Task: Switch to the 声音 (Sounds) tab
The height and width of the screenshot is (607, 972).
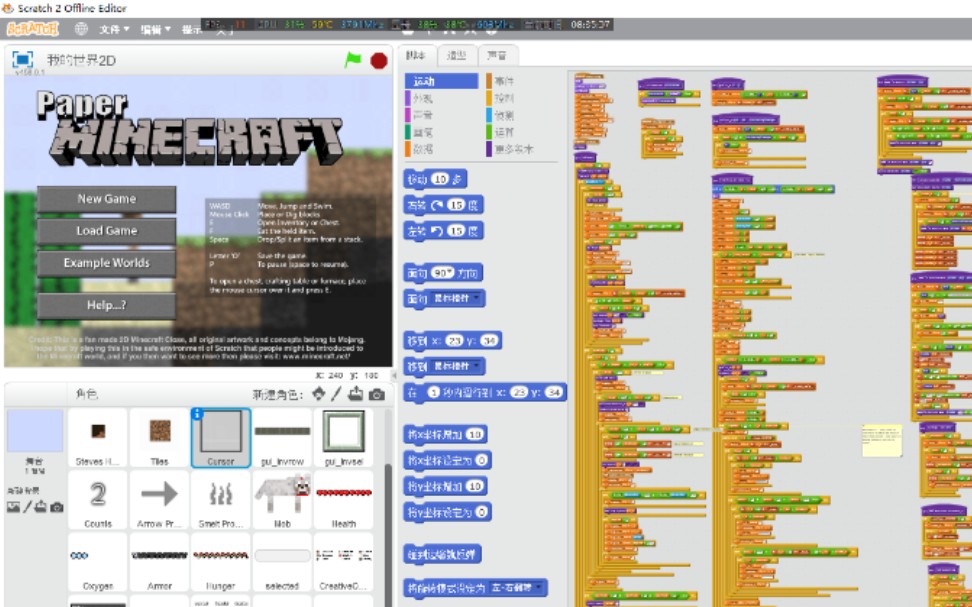Action: point(497,56)
